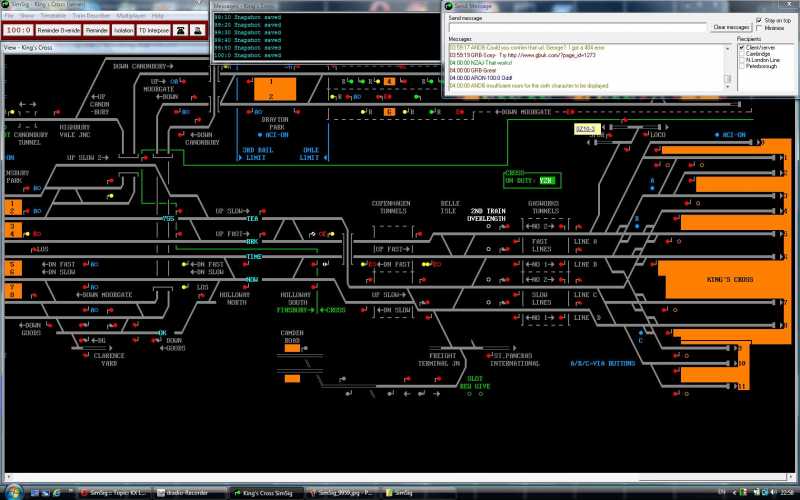The image size is (800, 500).
Task: Click the signaller person icon in toolbar
Action: coord(197,31)
